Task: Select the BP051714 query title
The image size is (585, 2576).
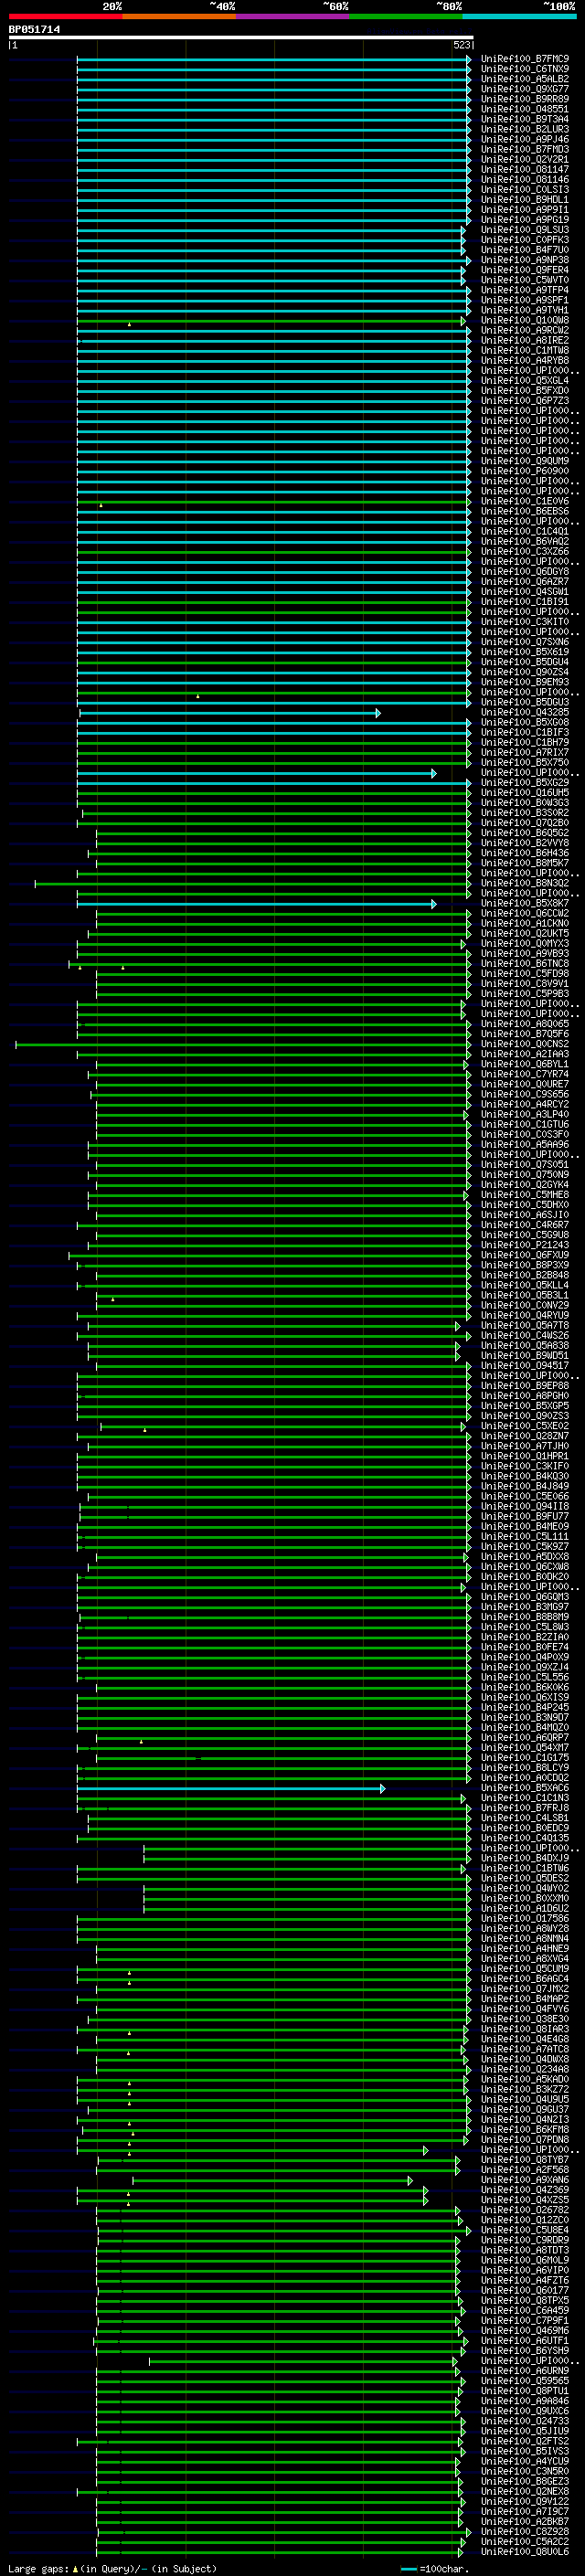Action: (34, 29)
